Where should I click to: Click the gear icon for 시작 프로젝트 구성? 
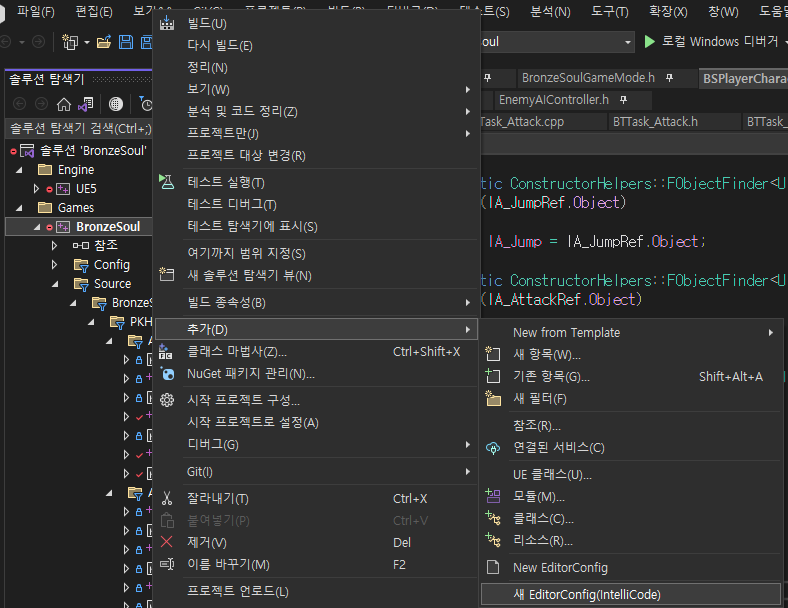[x=167, y=400]
